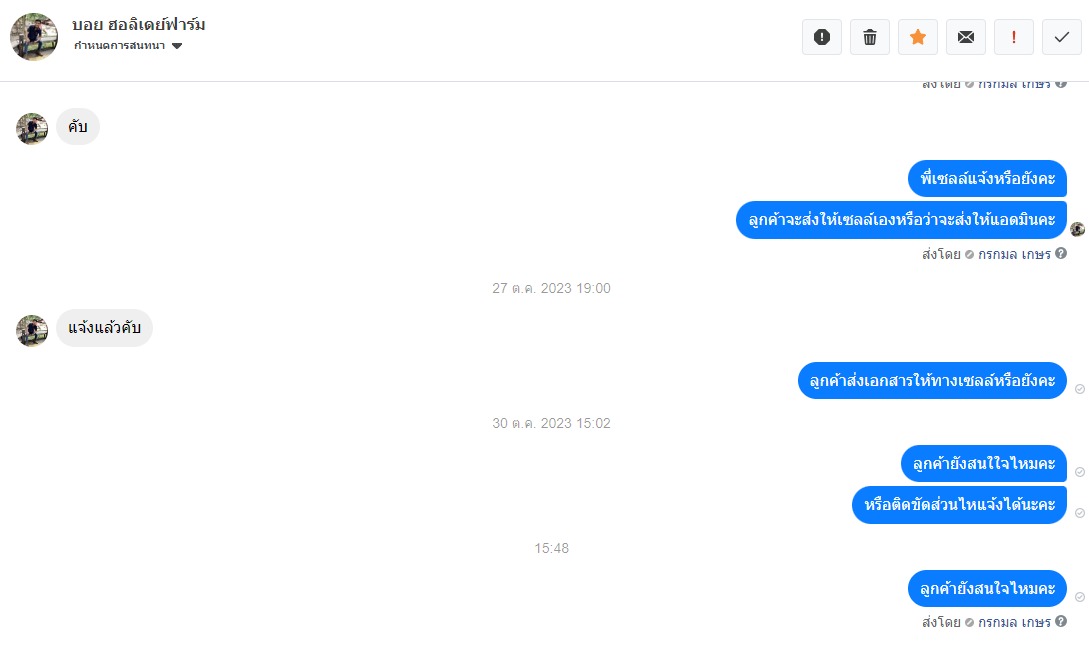The width and height of the screenshot is (1089, 646).
Task: Delete conversation with the trash icon
Action: [x=870, y=37]
